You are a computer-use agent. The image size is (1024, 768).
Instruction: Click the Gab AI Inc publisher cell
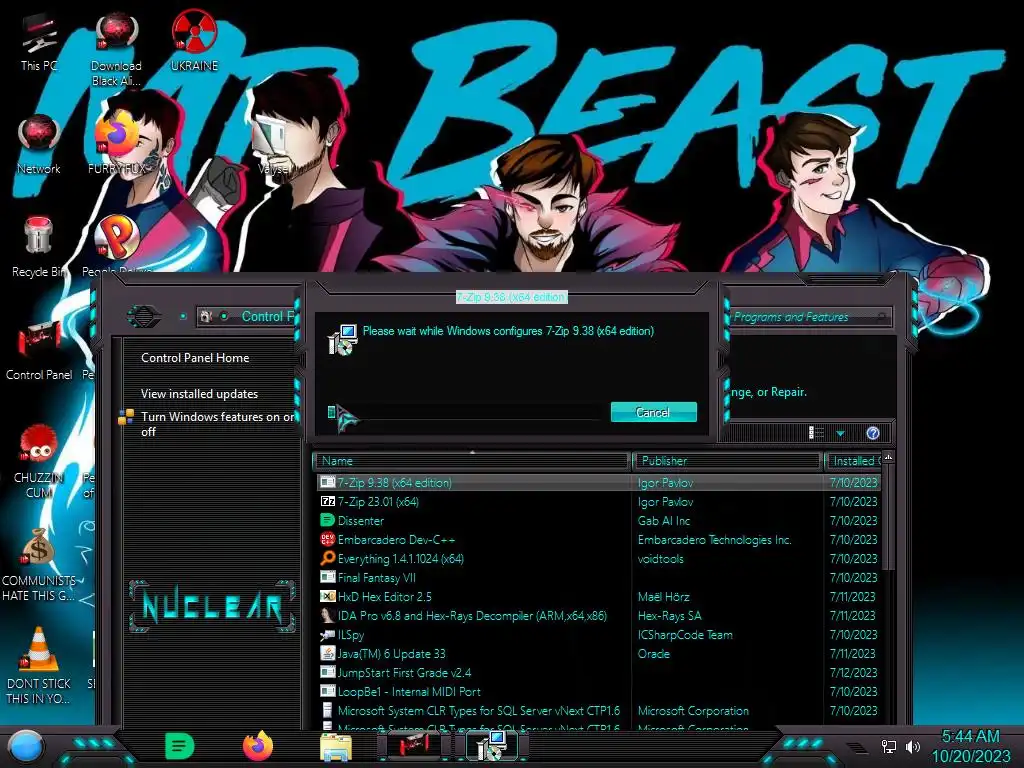click(664, 520)
